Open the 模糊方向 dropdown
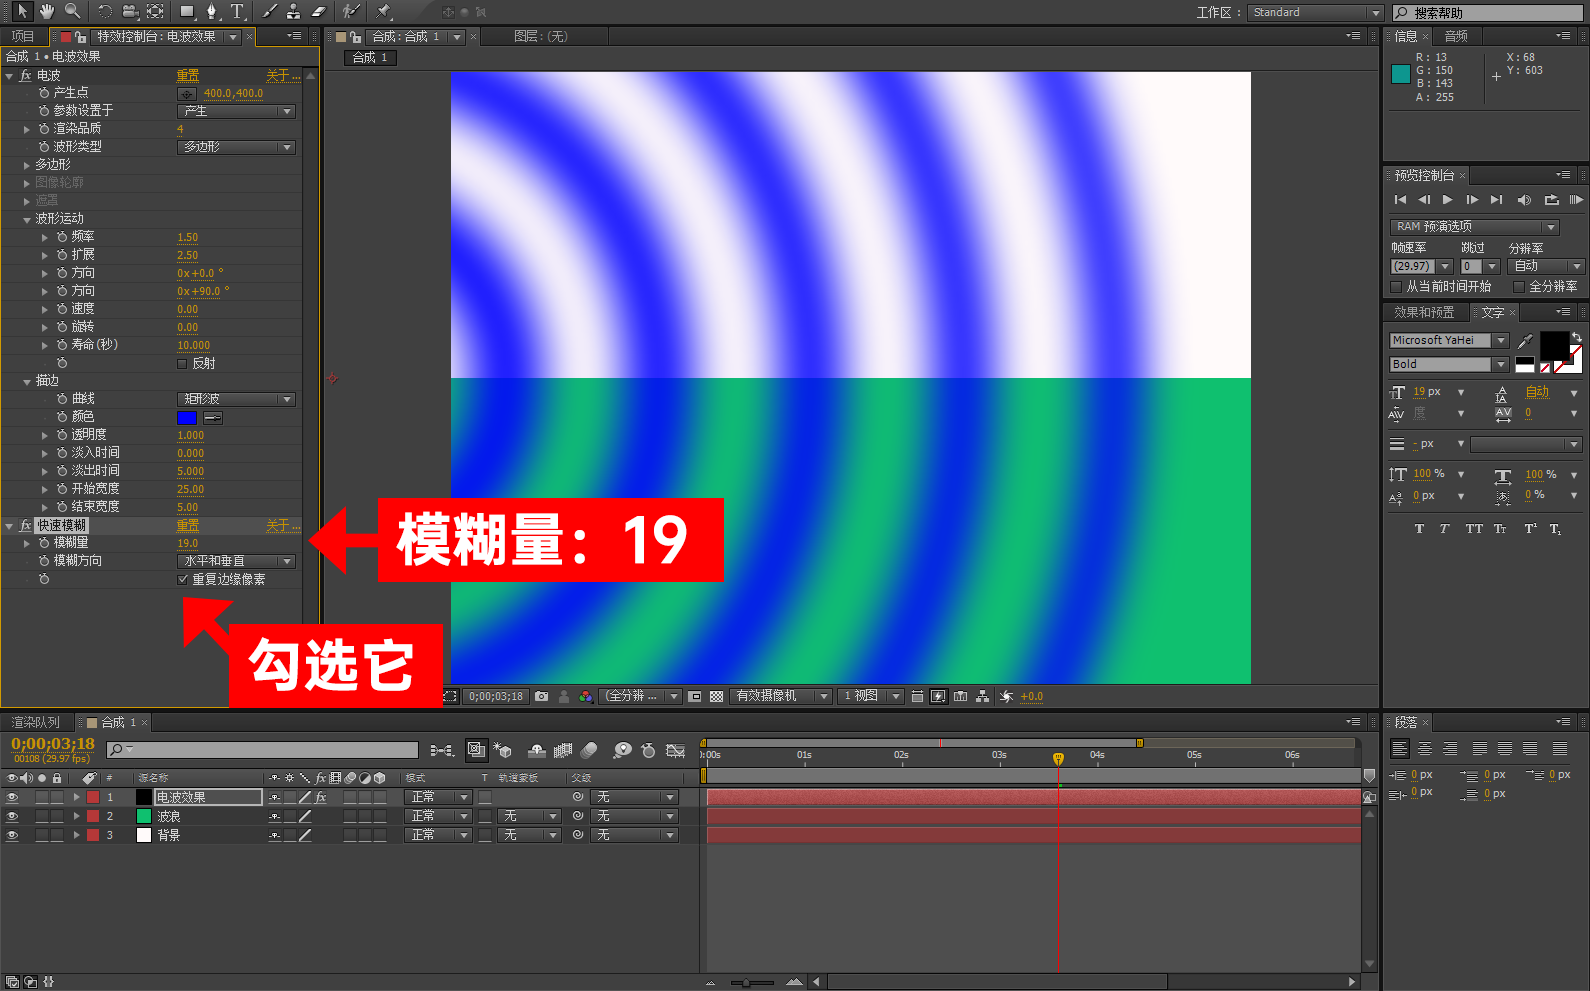Viewport: 1590px width, 991px height. pos(237,562)
